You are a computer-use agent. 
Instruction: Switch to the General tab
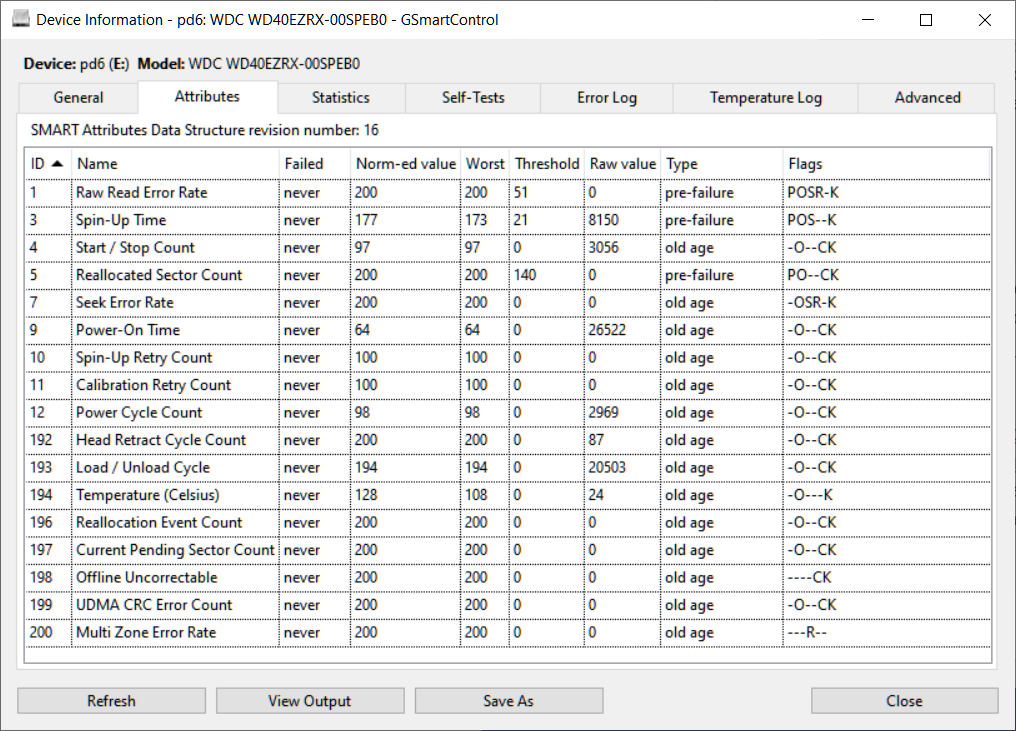(x=78, y=98)
